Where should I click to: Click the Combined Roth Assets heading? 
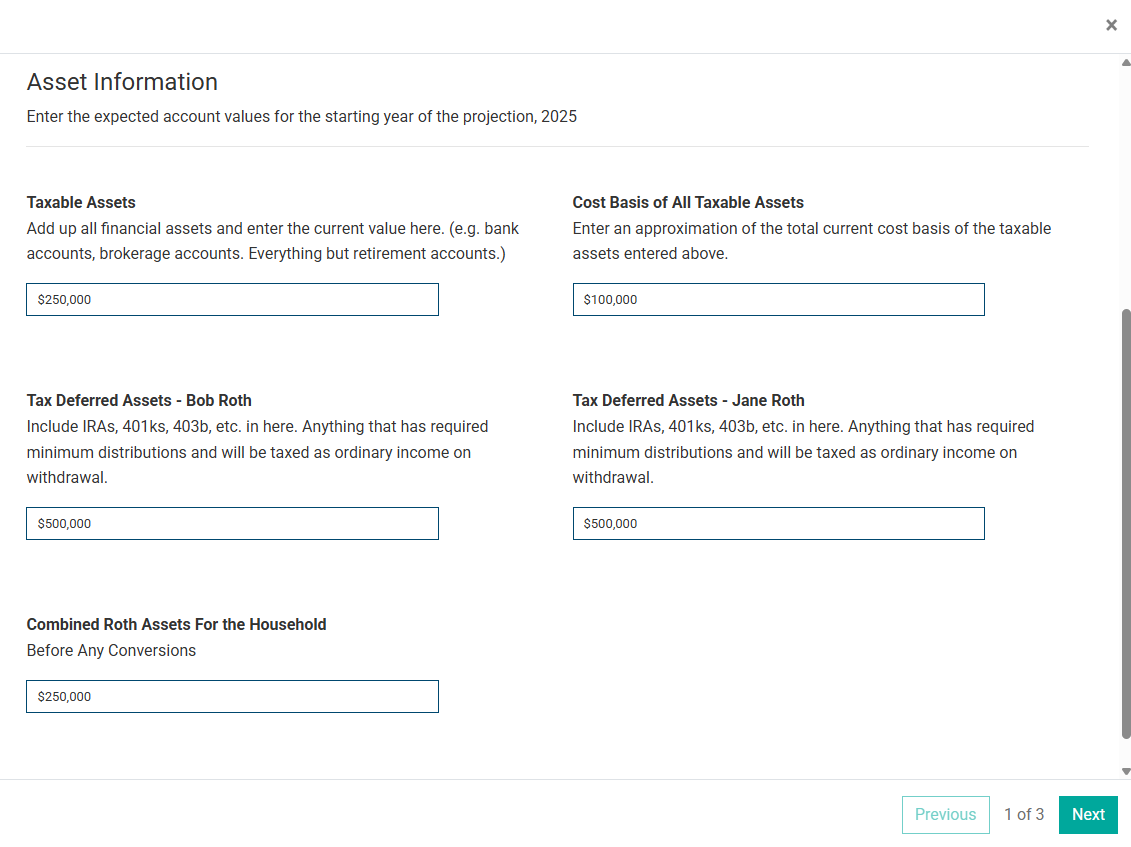176,624
